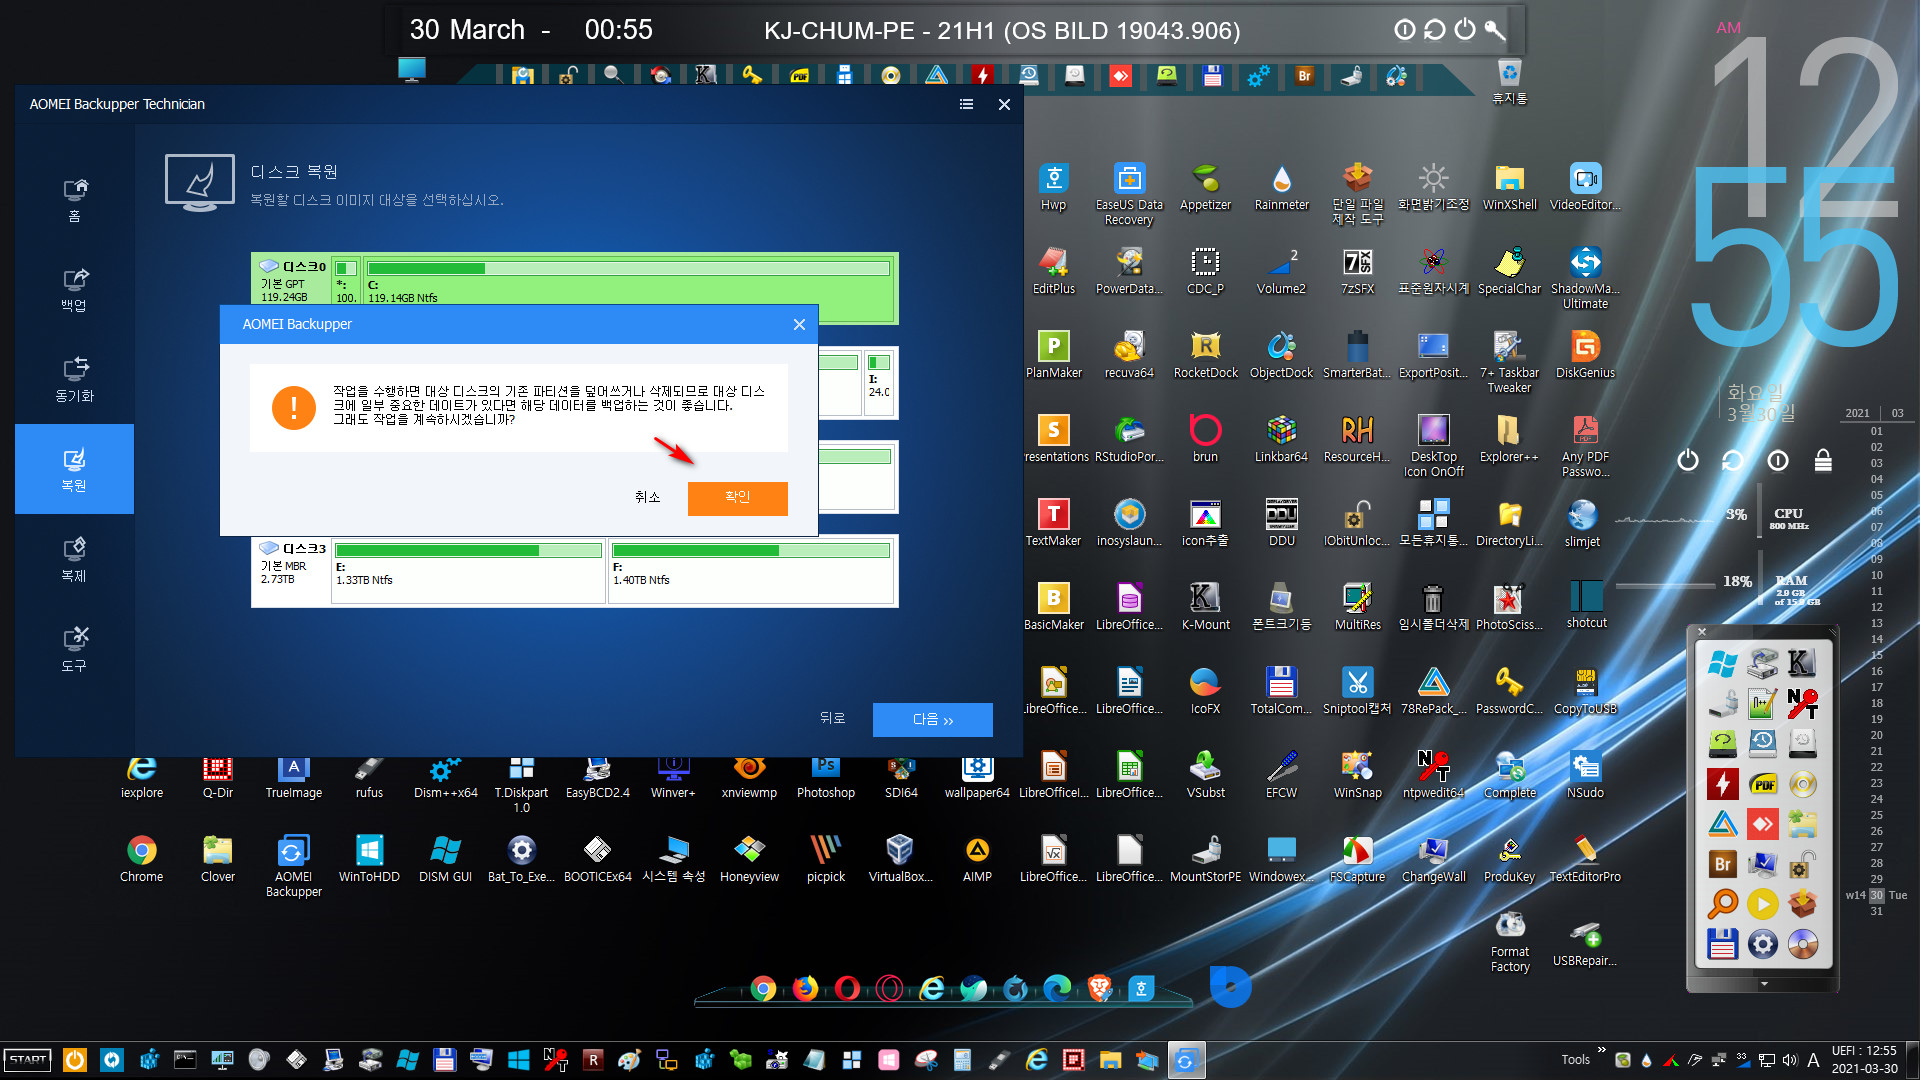Close the AOMEI Backupper warning dialog

(799, 324)
